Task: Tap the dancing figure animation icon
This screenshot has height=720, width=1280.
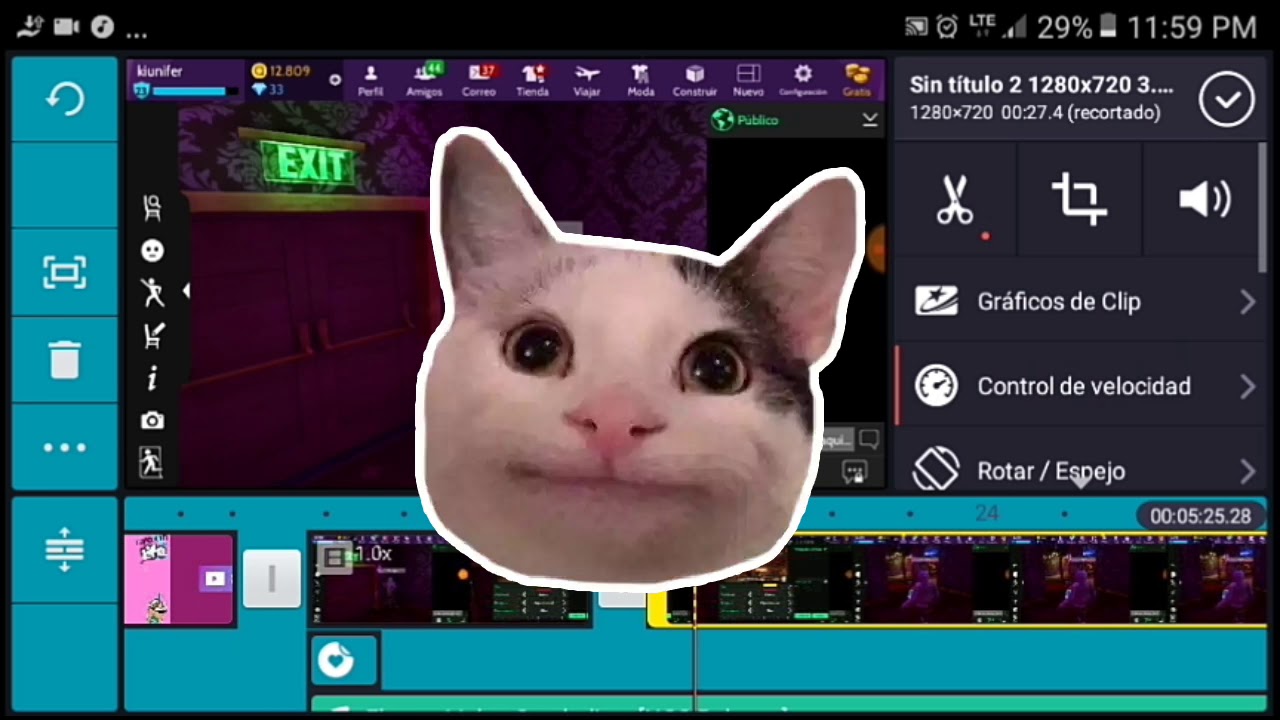Action: pyautogui.click(x=152, y=292)
